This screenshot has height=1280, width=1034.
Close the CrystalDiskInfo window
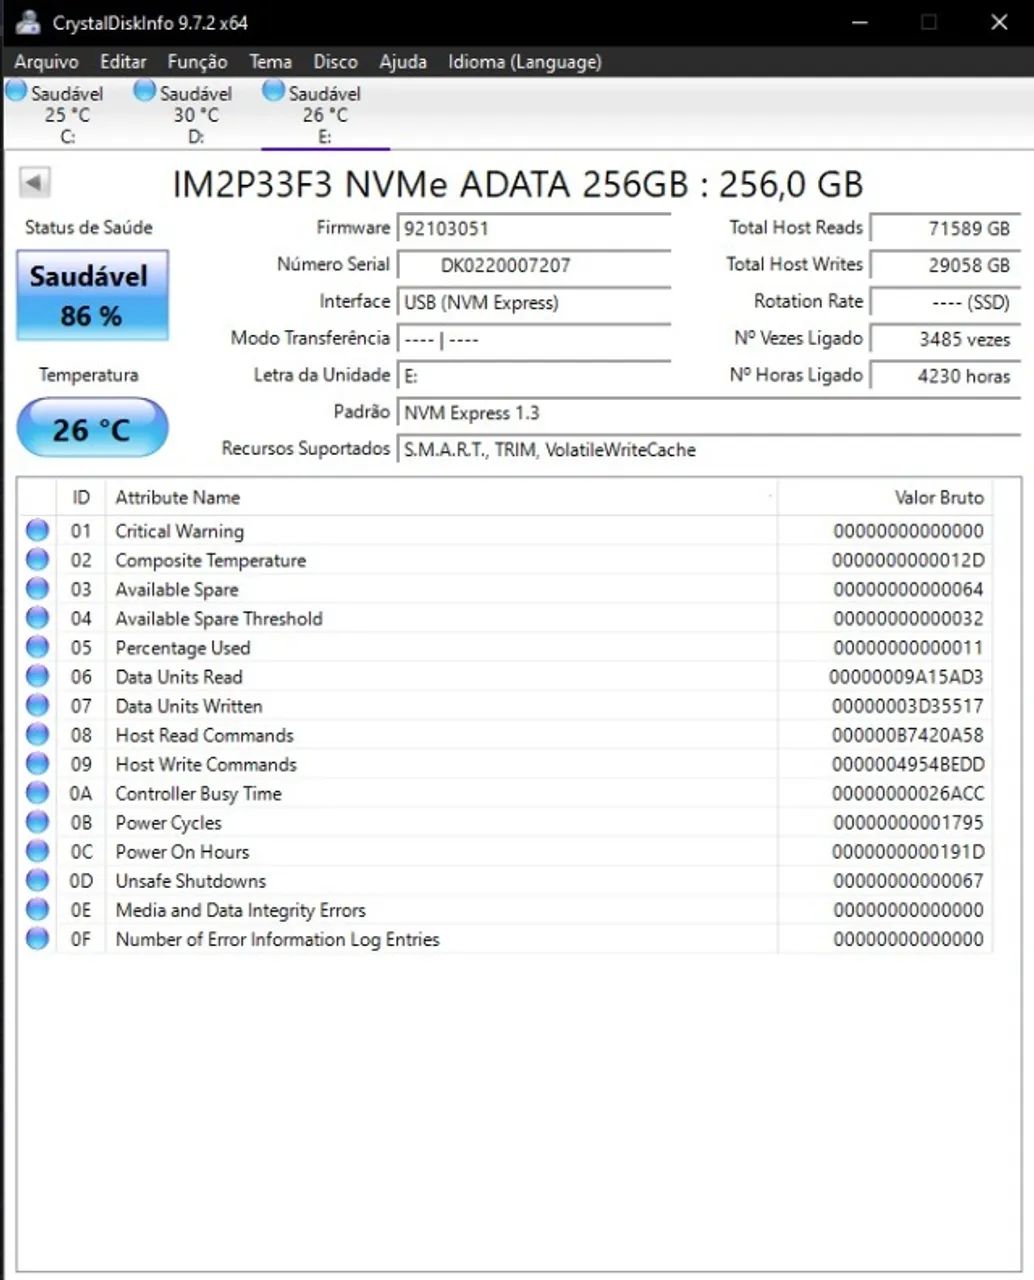(999, 22)
